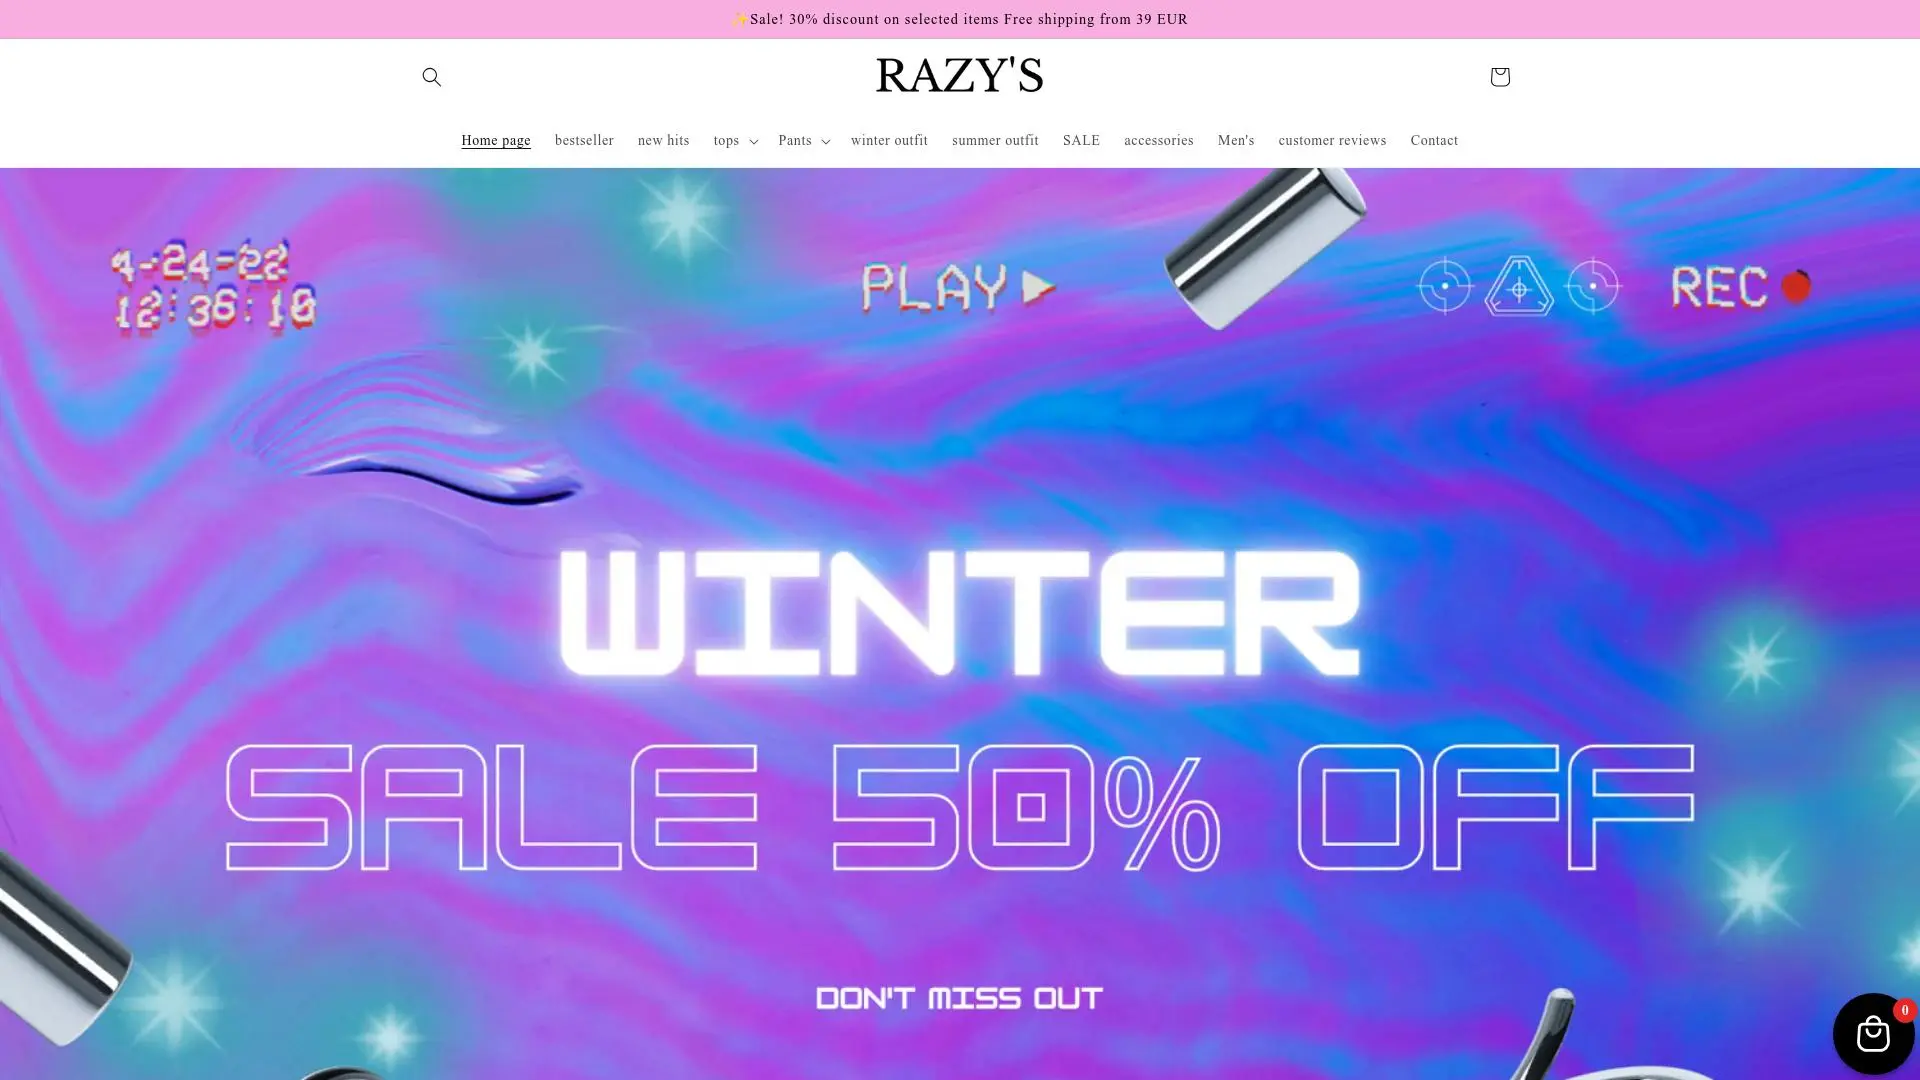This screenshot has width=1920, height=1080.
Task: Go to the Home page tab
Action: click(495, 141)
